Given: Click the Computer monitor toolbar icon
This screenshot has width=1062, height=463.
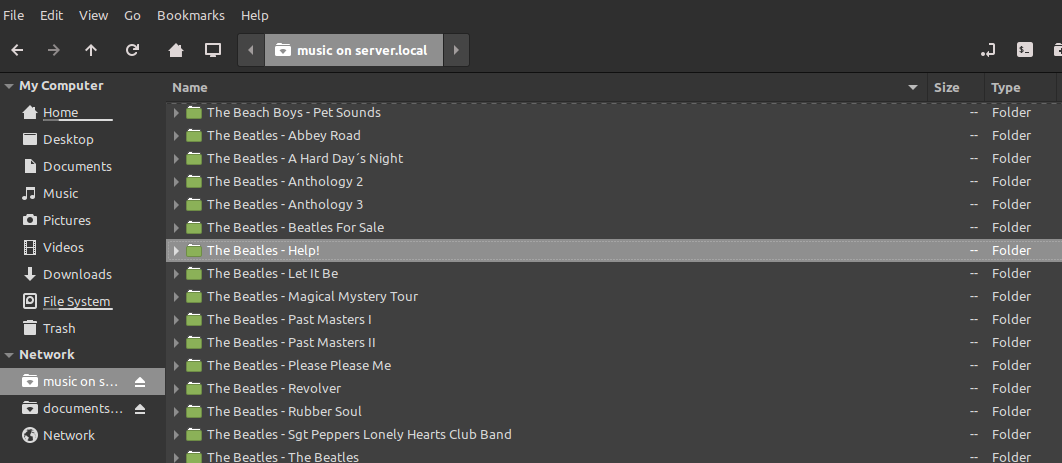Looking at the screenshot, I should (212, 50).
